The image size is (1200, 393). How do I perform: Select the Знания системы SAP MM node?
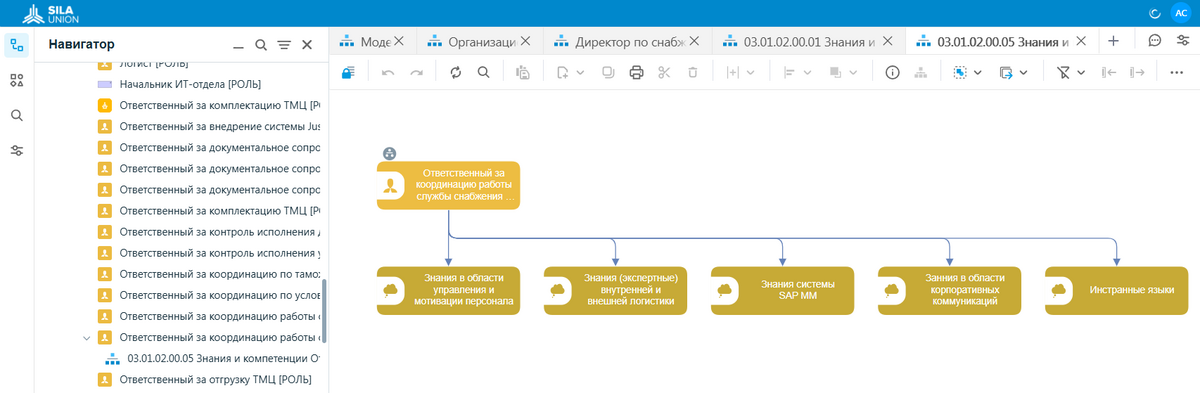[783, 290]
